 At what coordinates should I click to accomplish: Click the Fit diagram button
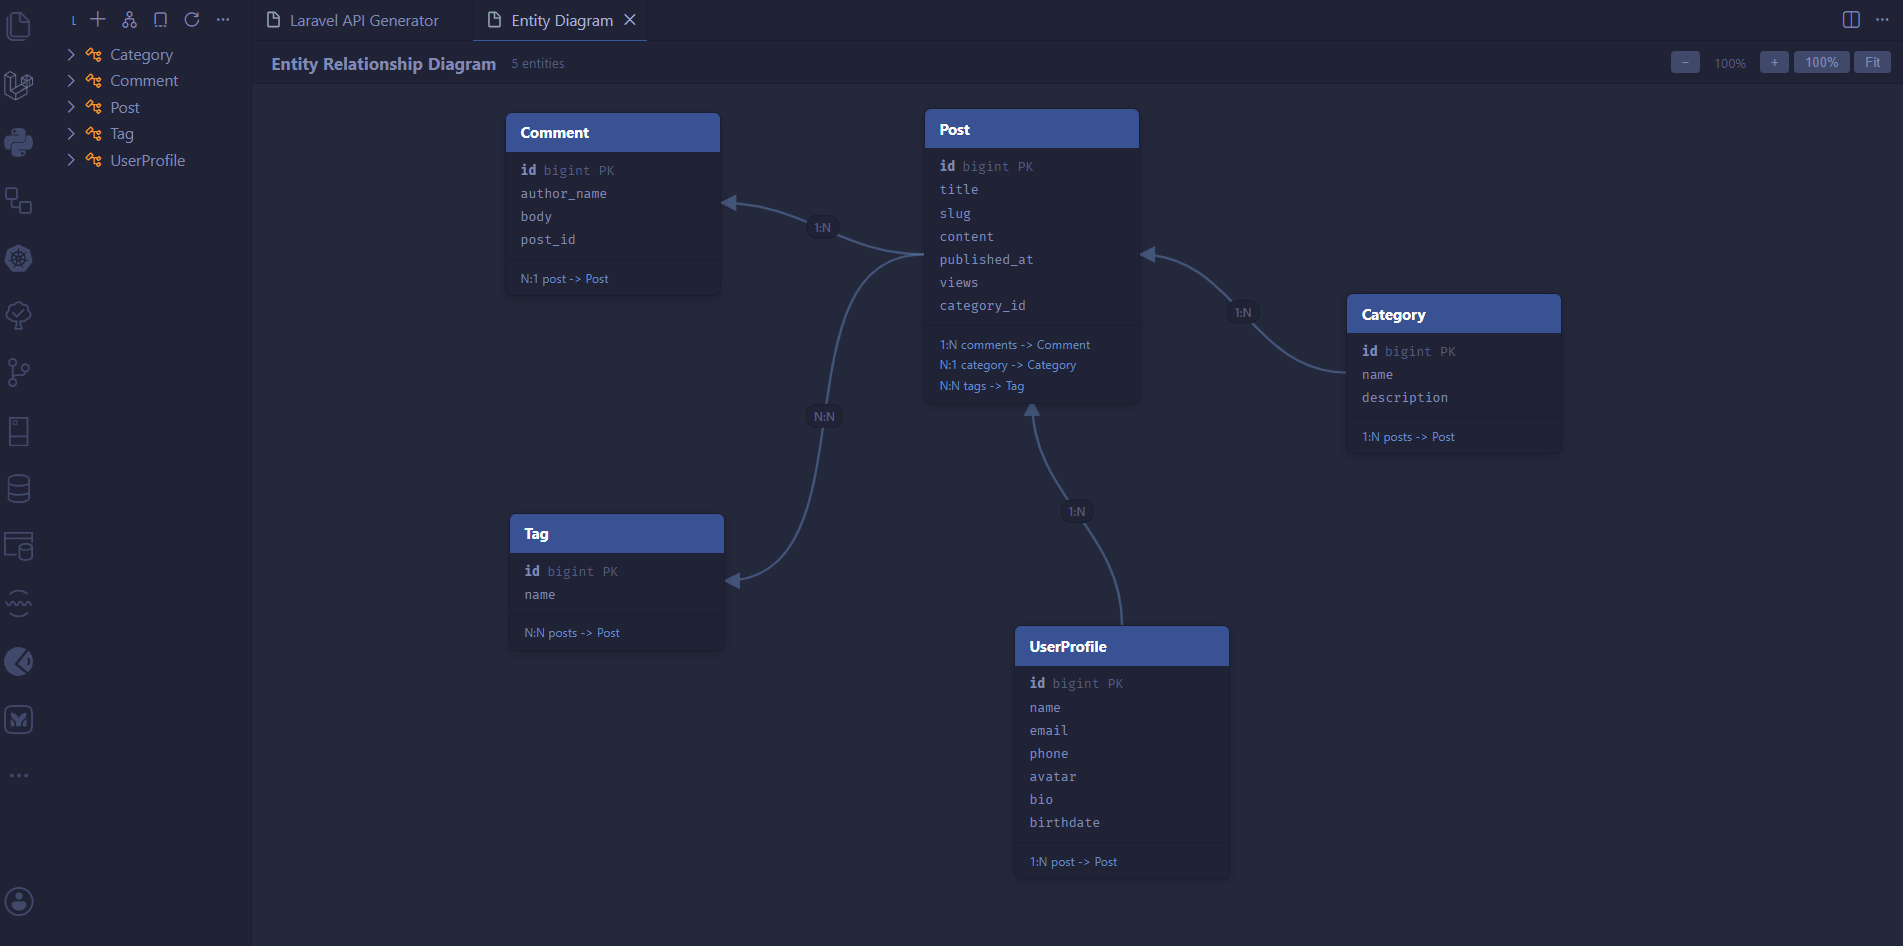click(1872, 62)
